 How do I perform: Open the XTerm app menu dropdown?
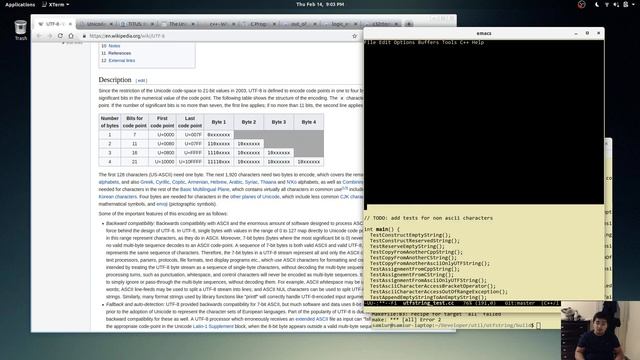pos(56,4)
